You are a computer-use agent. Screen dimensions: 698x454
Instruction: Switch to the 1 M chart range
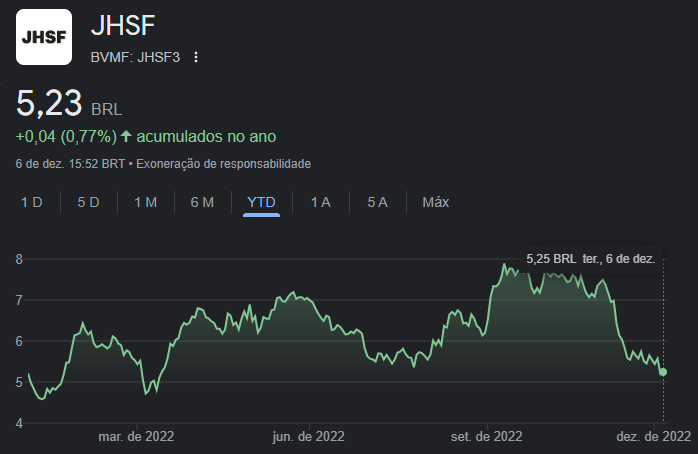tap(146, 202)
